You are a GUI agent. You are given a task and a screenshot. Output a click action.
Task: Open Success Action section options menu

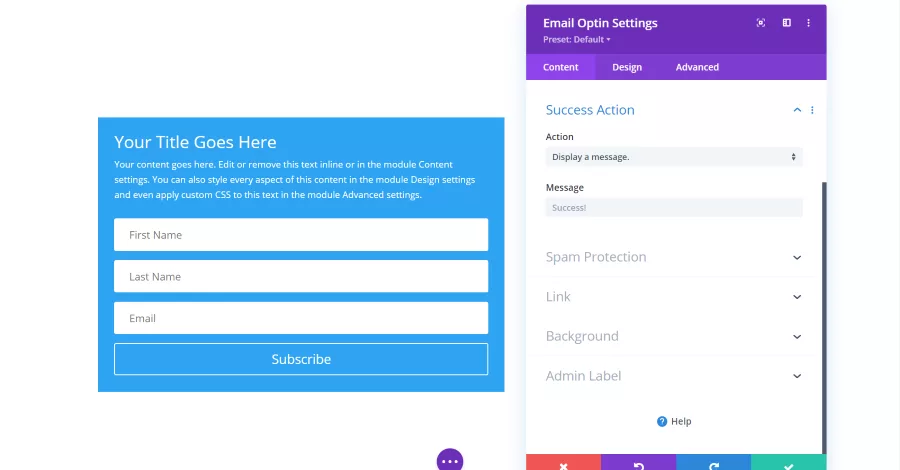(x=812, y=110)
